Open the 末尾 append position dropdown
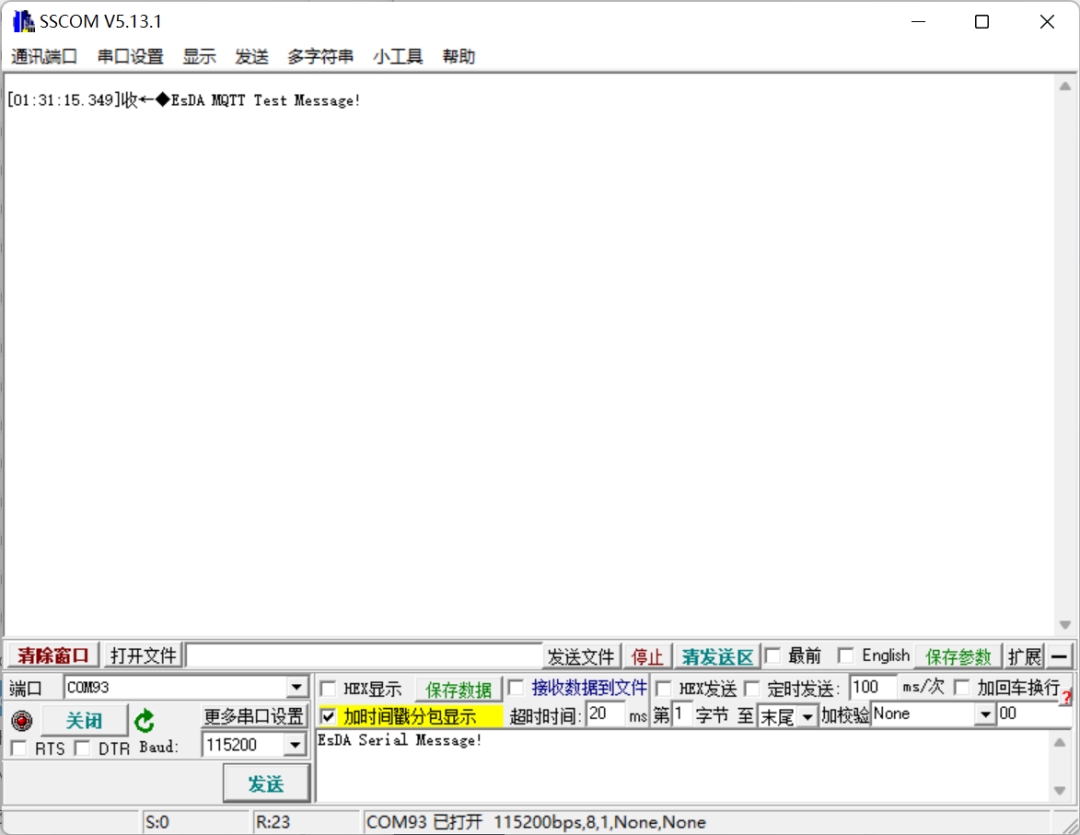Image resolution: width=1080 pixels, height=835 pixels. (807, 716)
